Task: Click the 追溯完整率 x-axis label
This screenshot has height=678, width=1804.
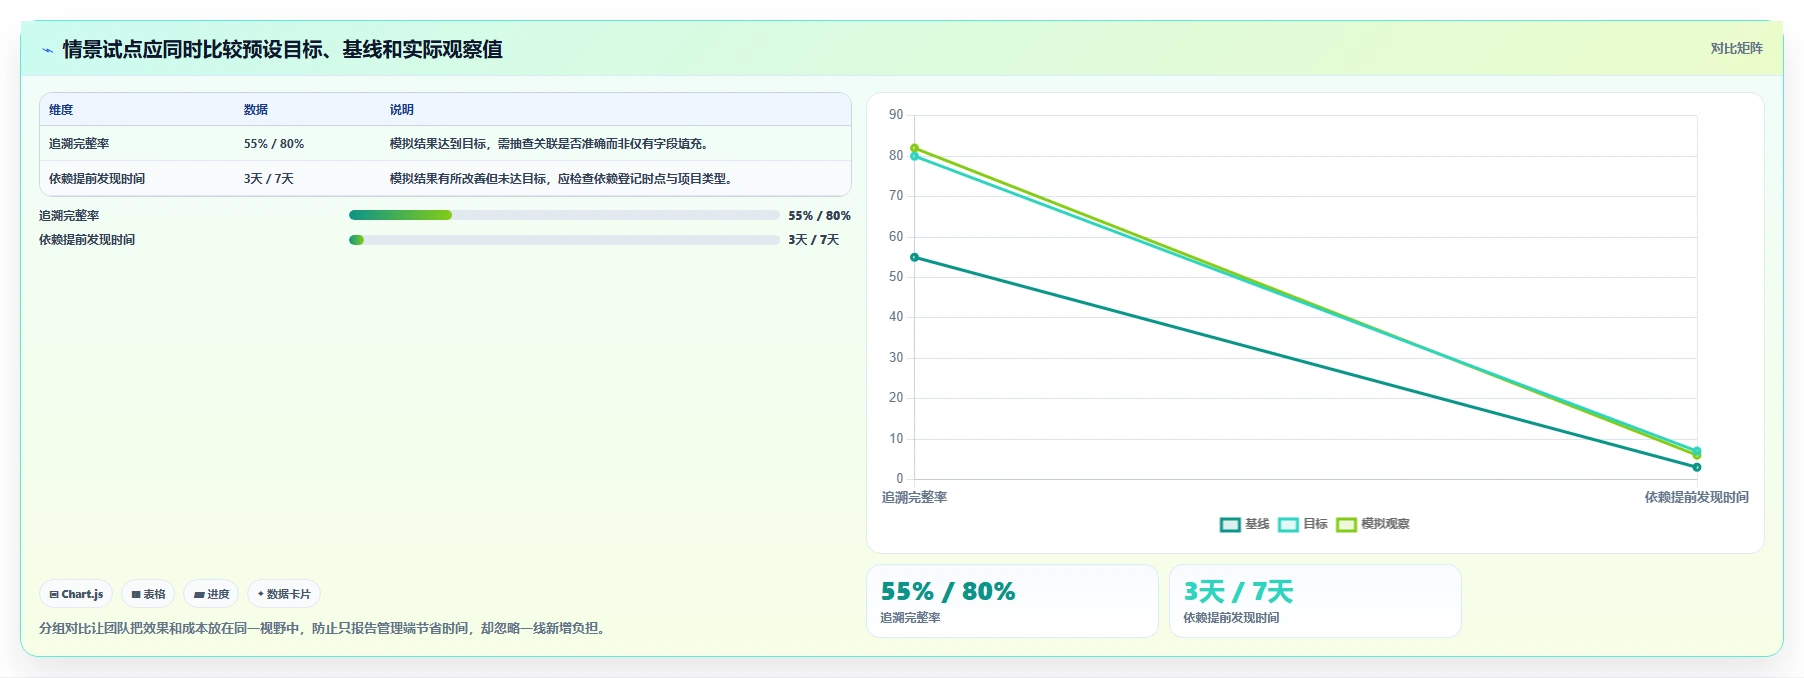Action: (914, 497)
